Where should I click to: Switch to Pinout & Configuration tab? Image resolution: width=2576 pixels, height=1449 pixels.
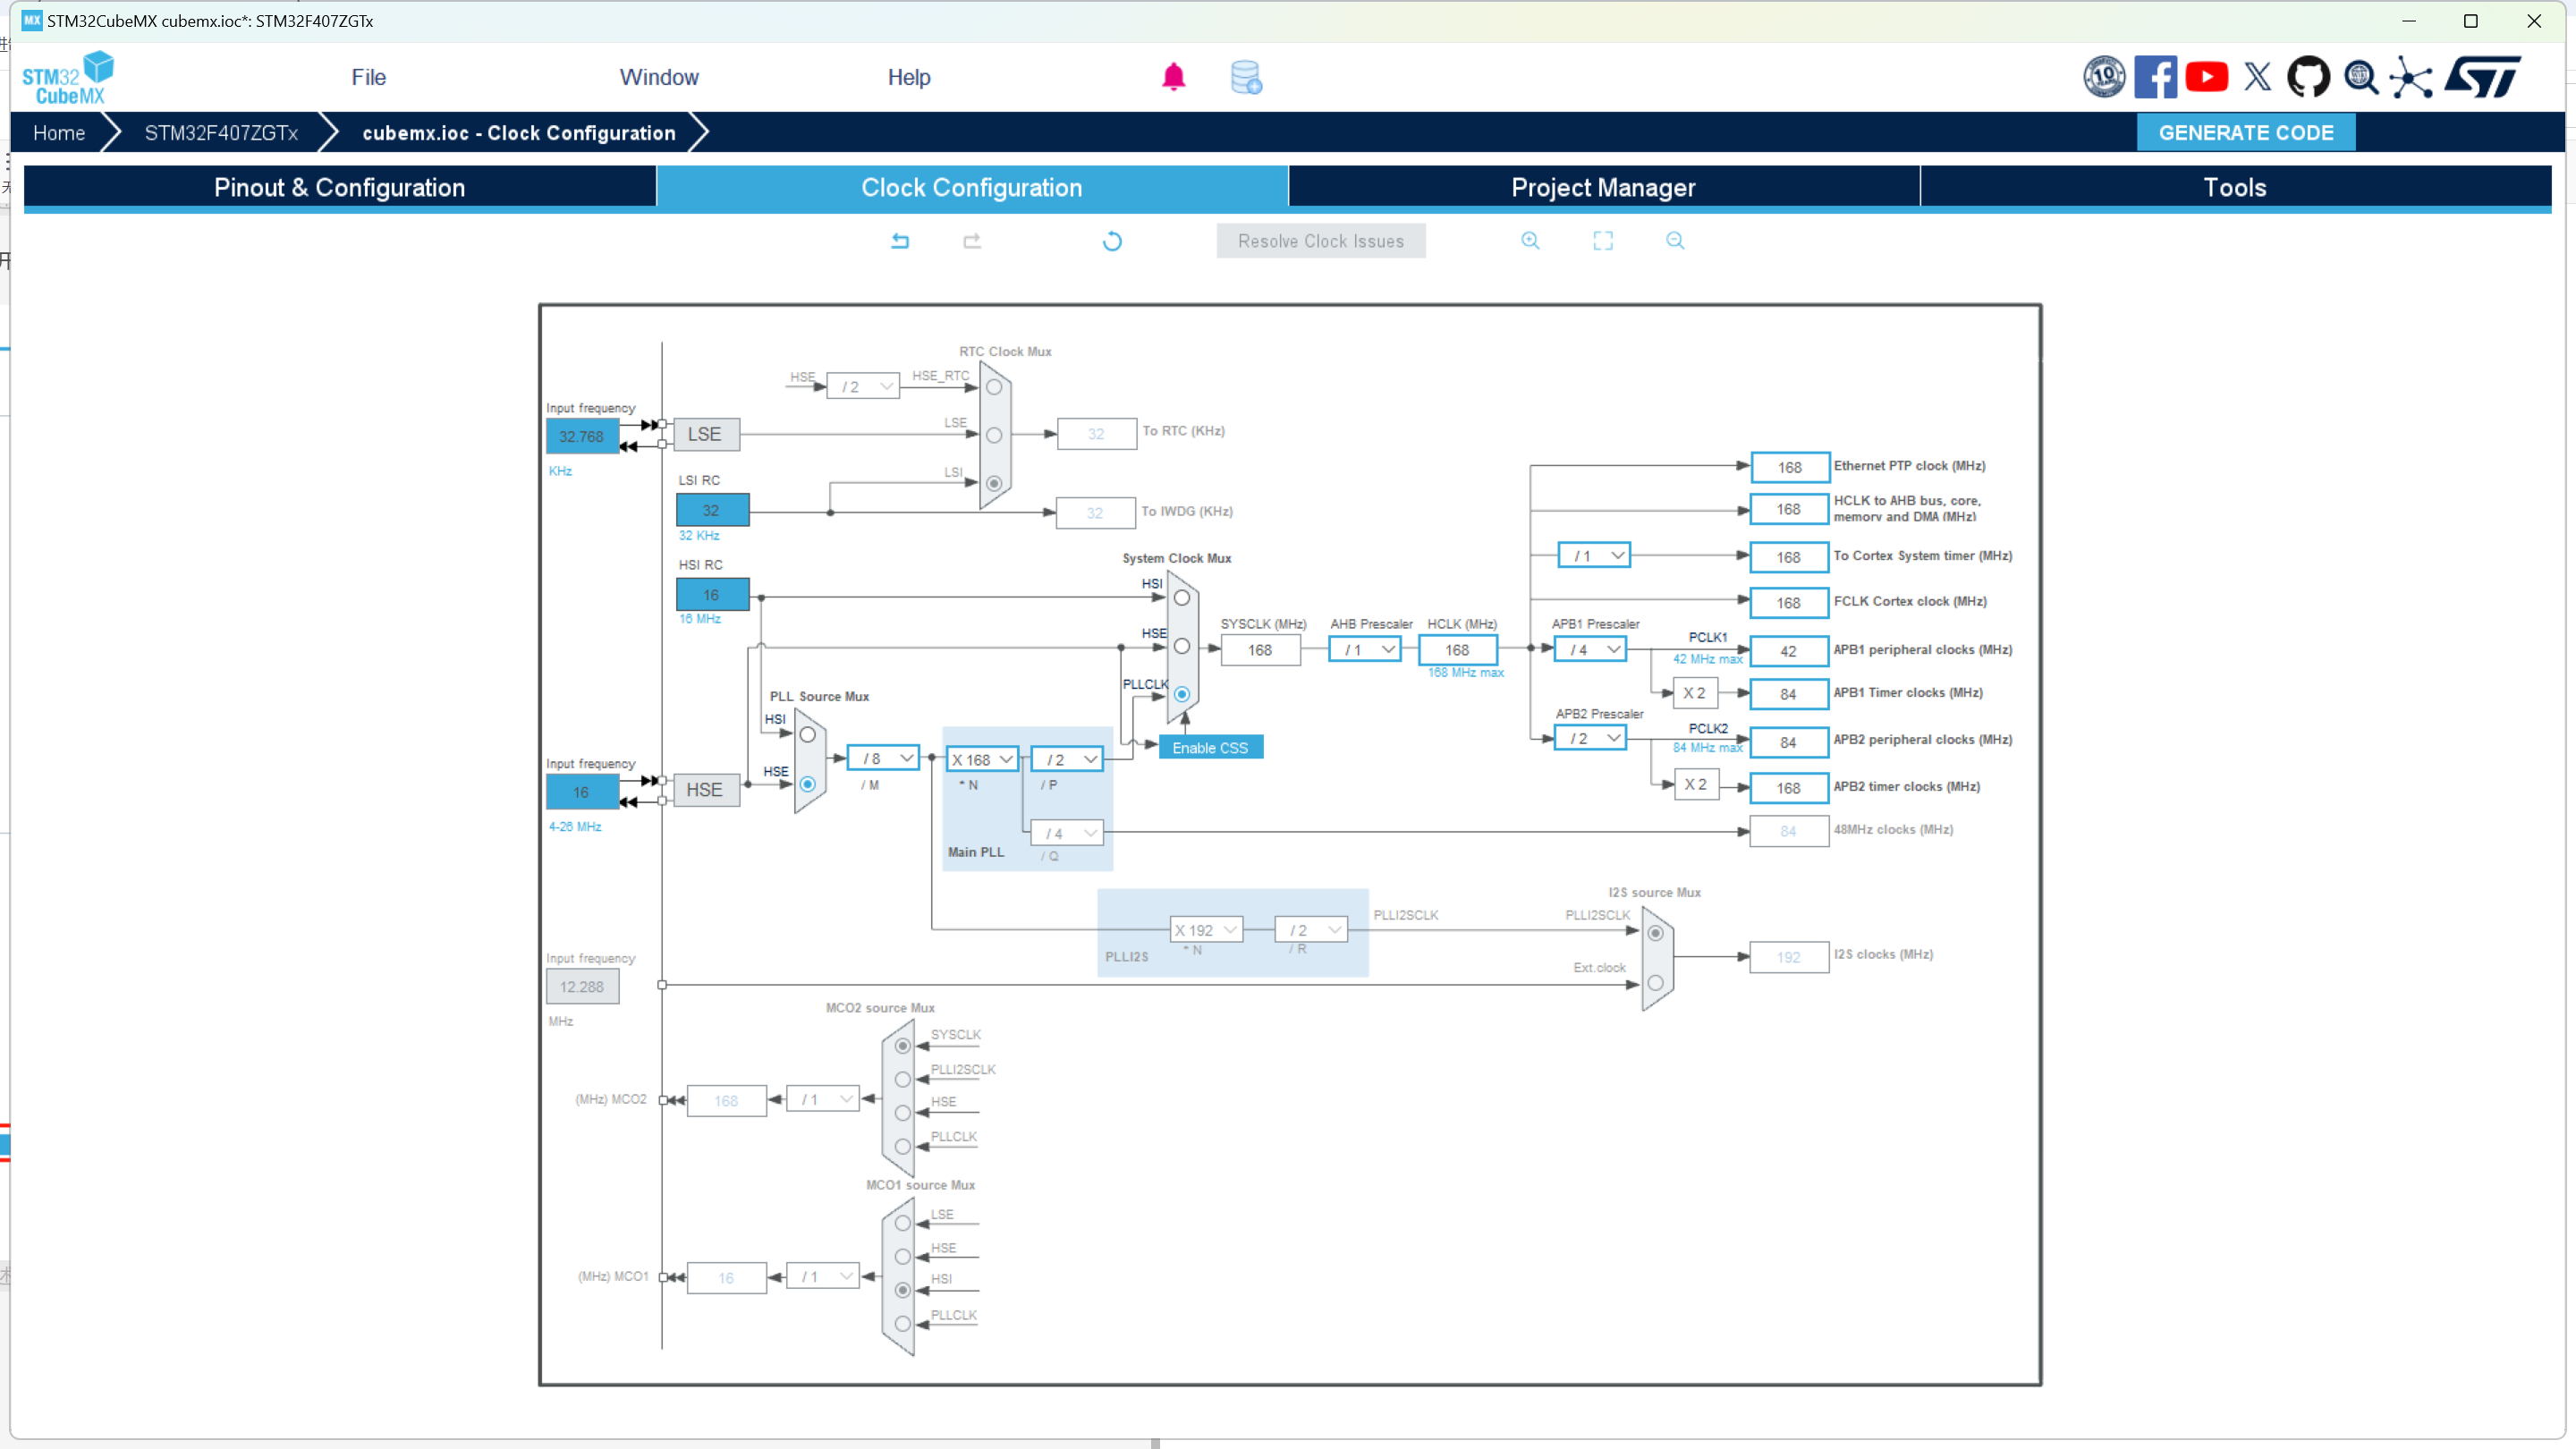click(340, 188)
